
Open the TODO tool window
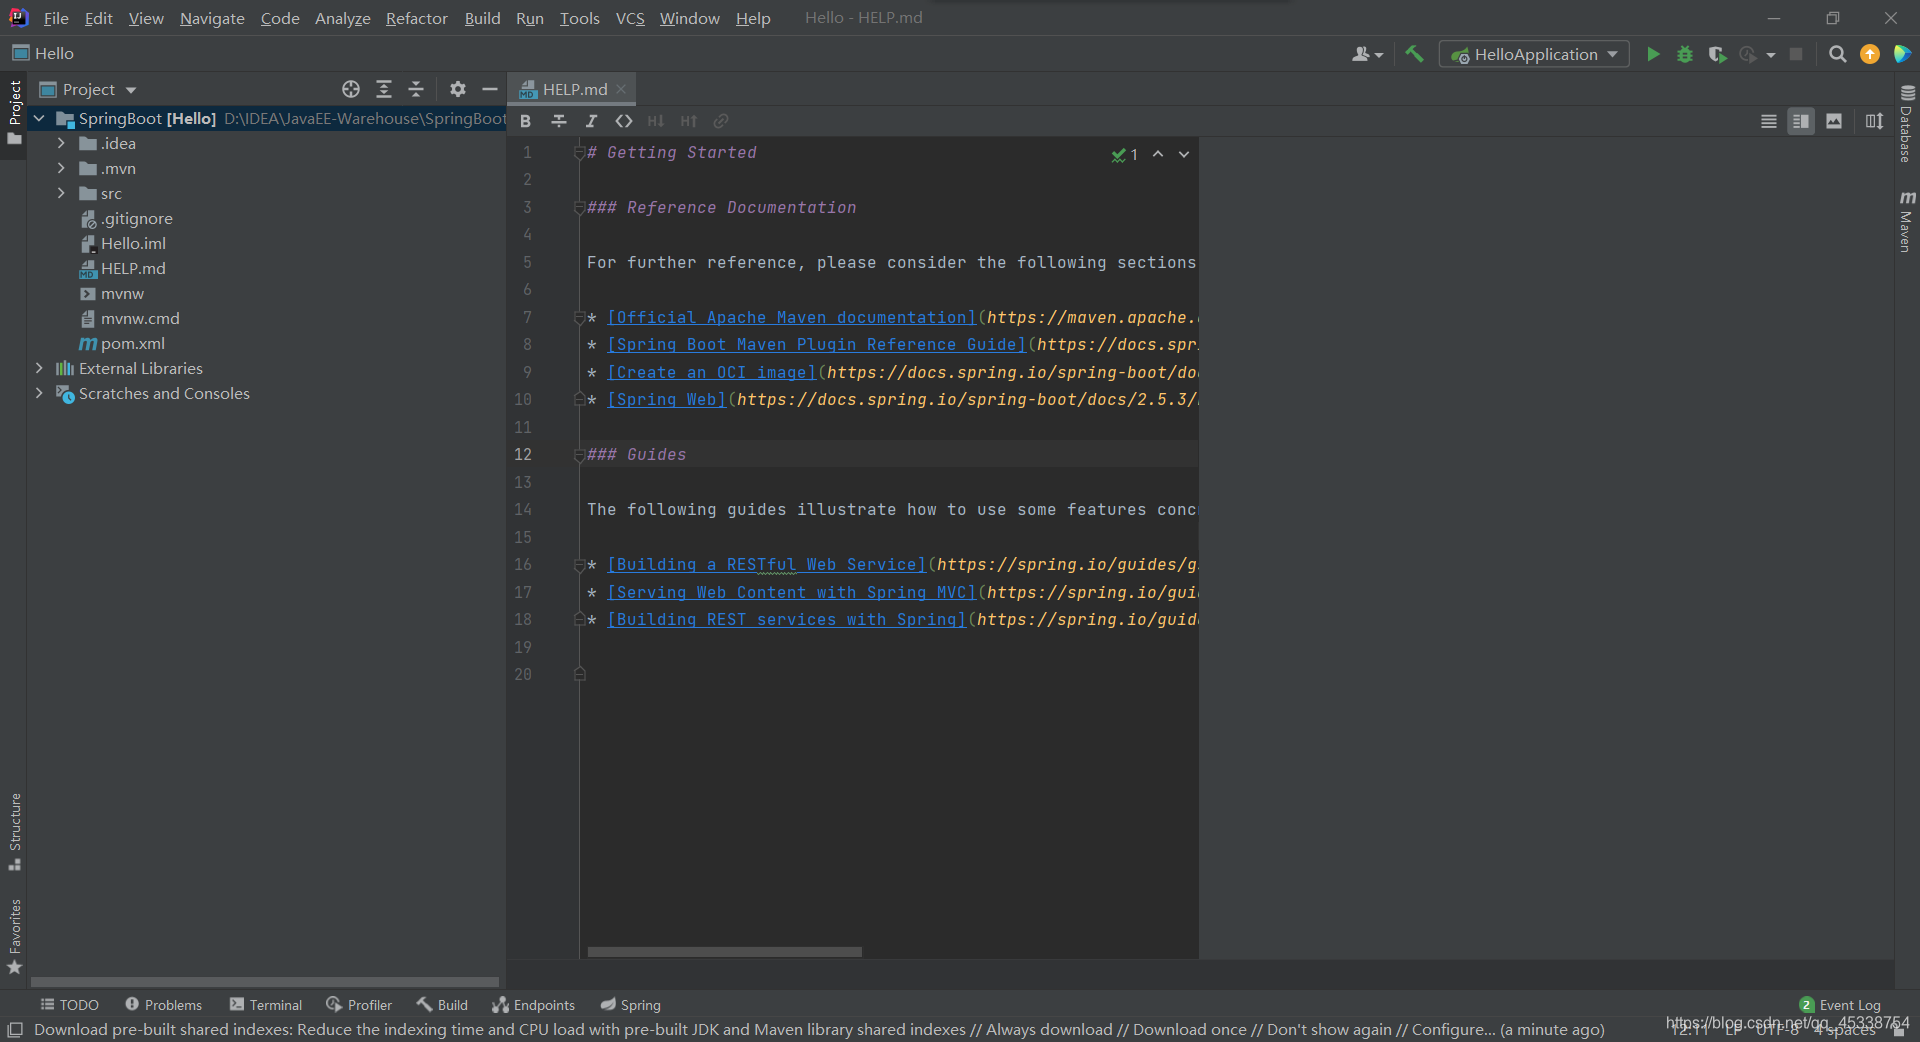(69, 1005)
